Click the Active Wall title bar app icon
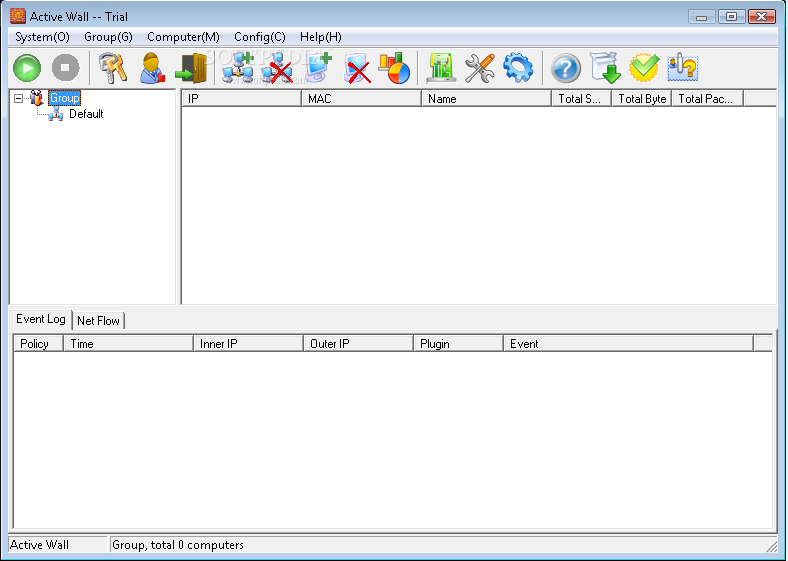The width and height of the screenshot is (788, 561). point(18,16)
